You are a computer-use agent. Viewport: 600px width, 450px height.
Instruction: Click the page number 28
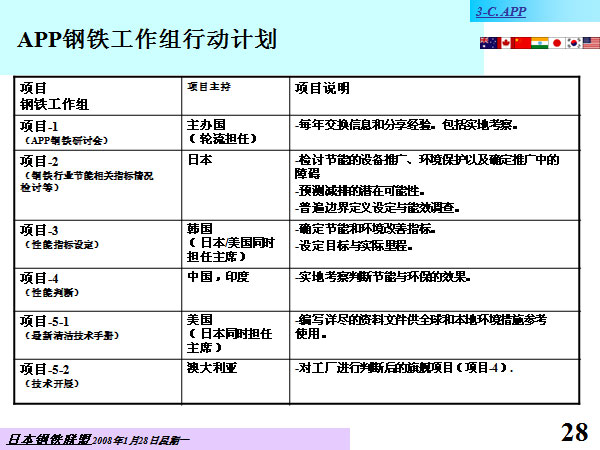tap(574, 432)
